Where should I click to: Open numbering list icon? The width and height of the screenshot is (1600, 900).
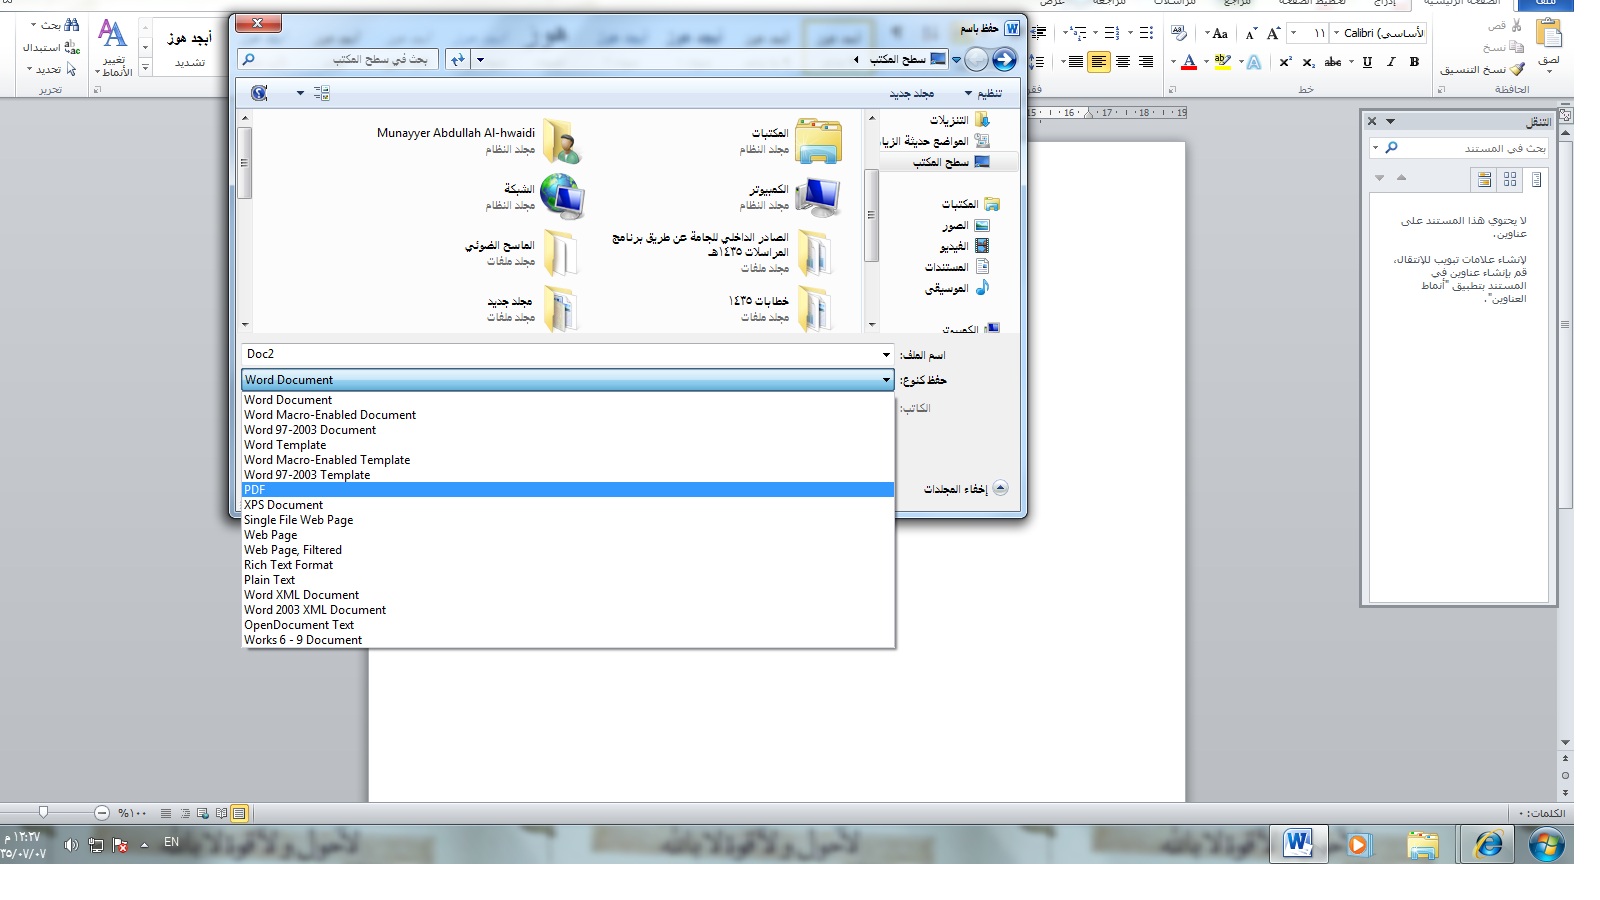tap(1112, 33)
